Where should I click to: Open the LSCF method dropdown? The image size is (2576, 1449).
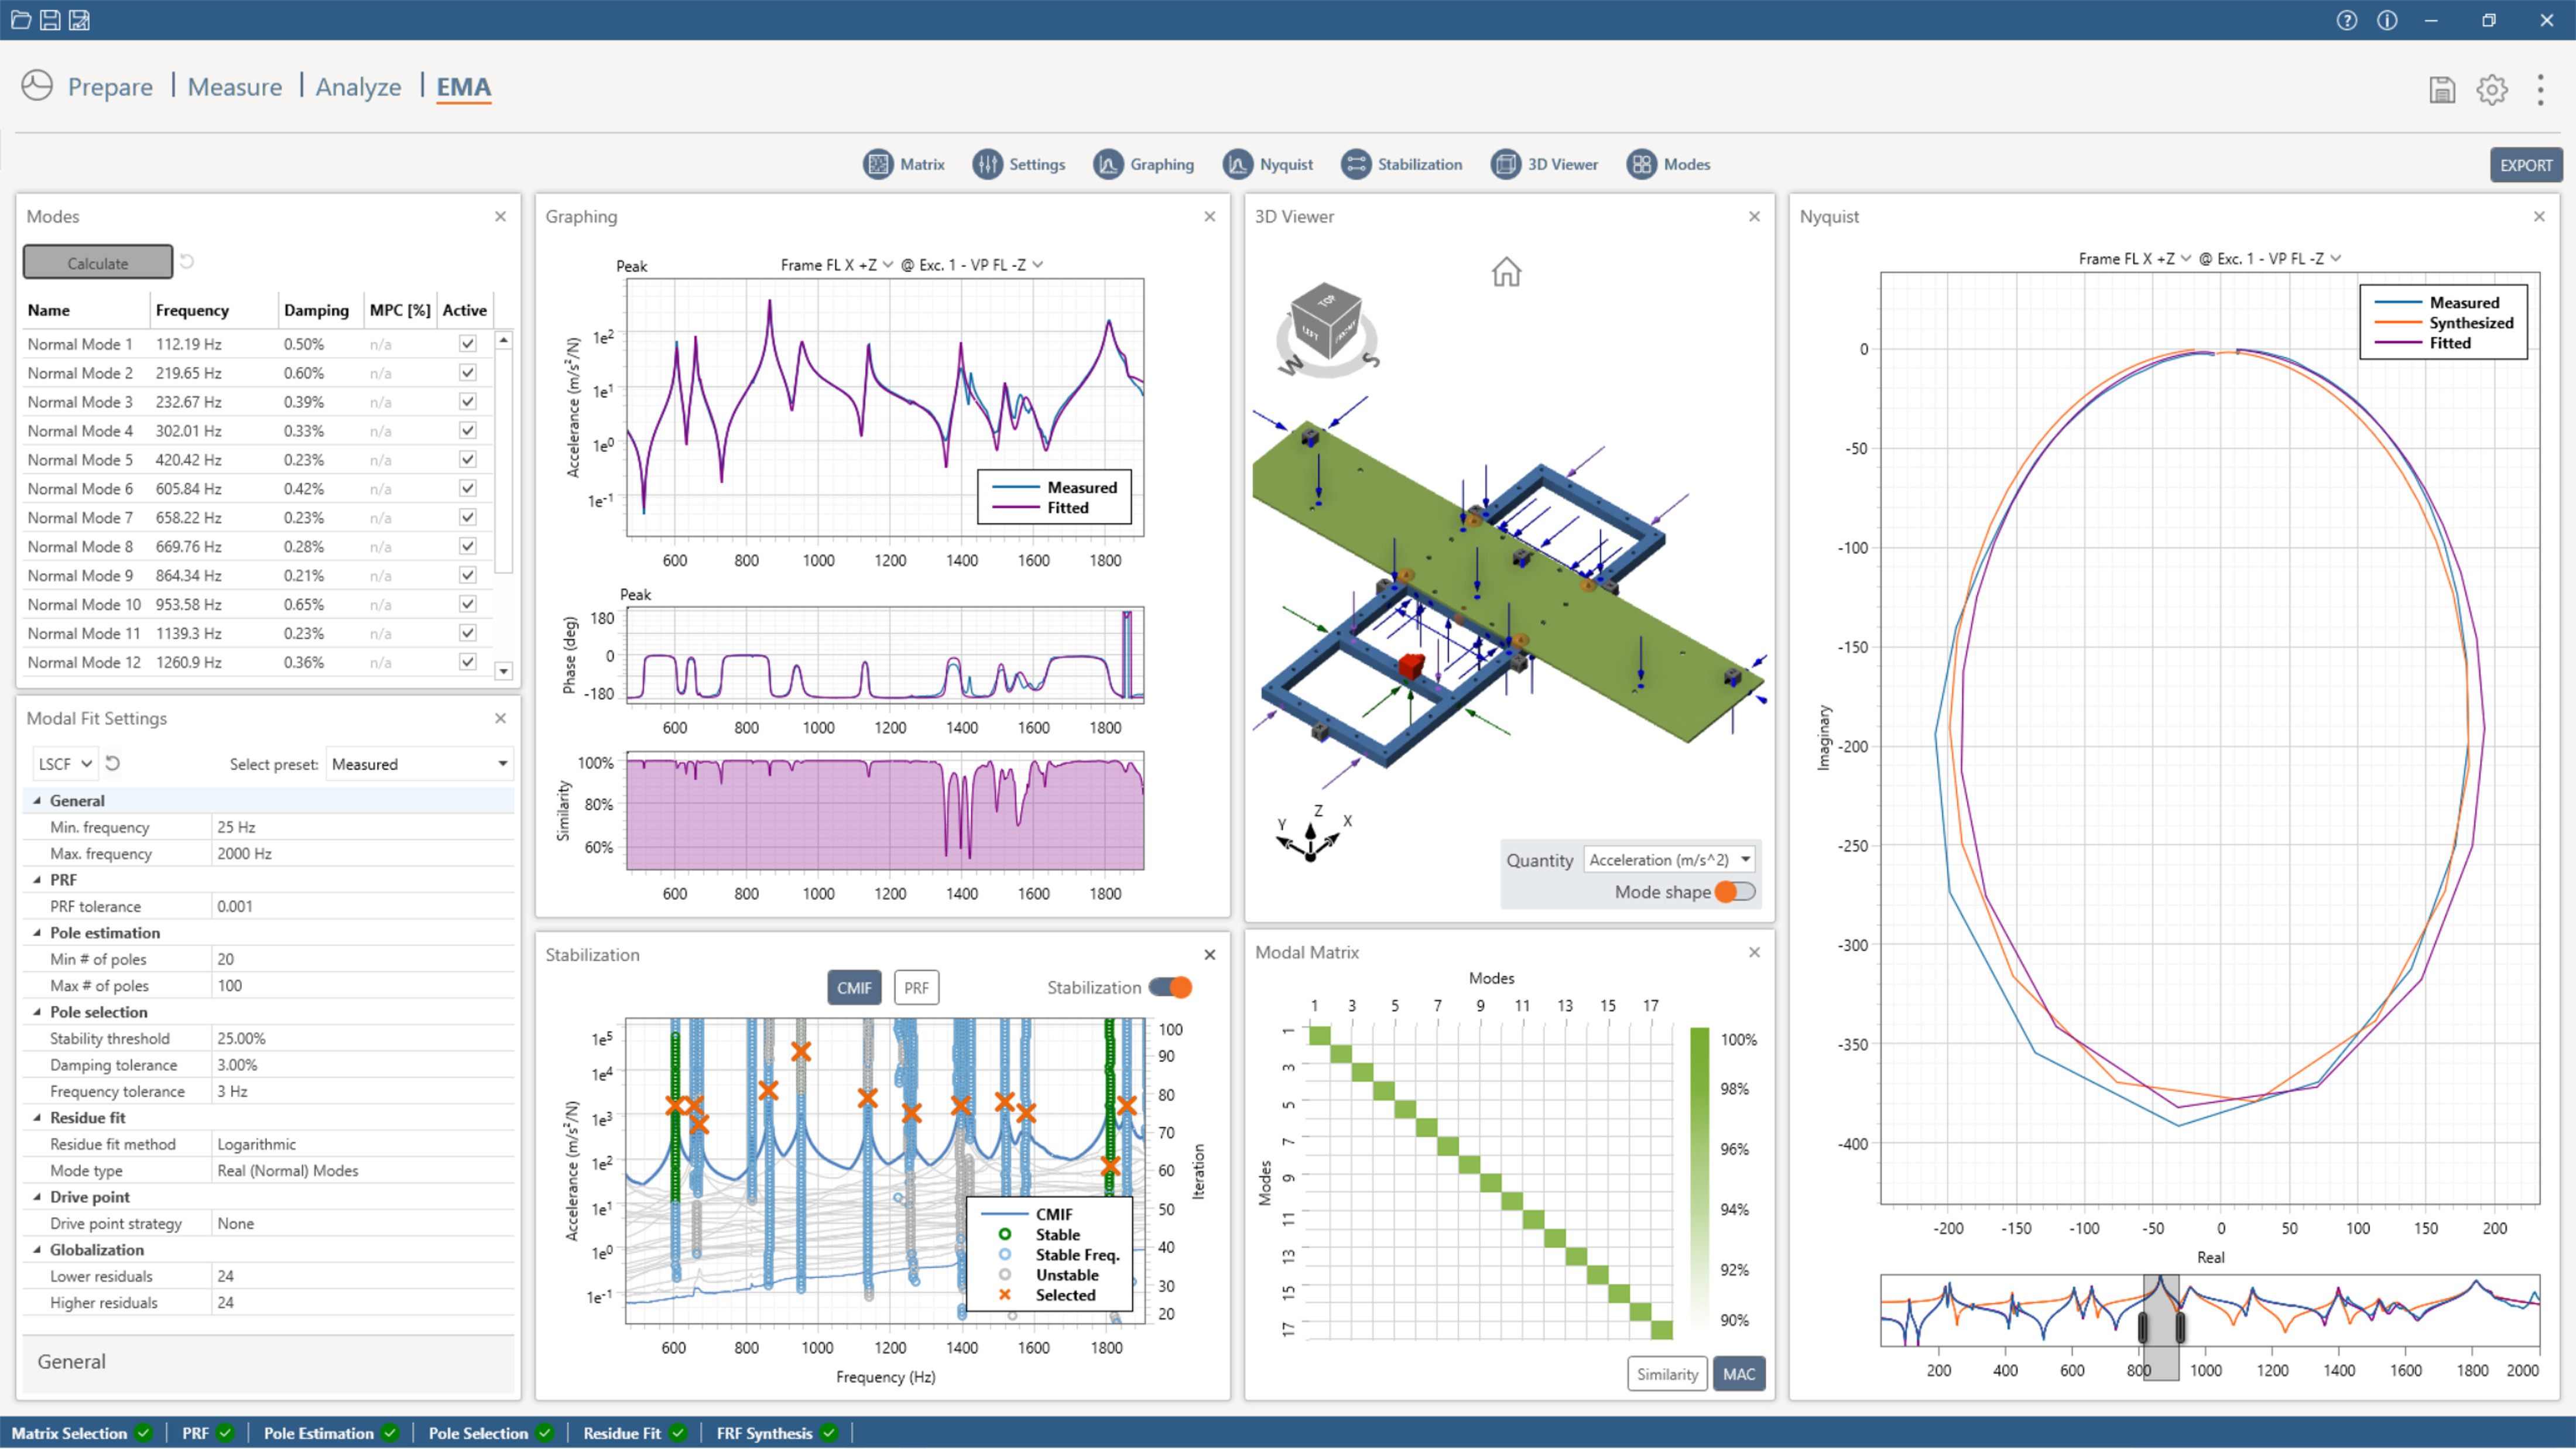[x=65, y=764]
